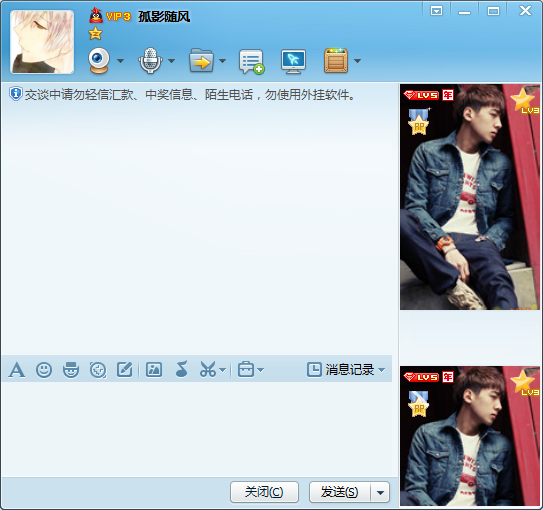
Task: Close the chat window with X
Action: click(525, 11)
